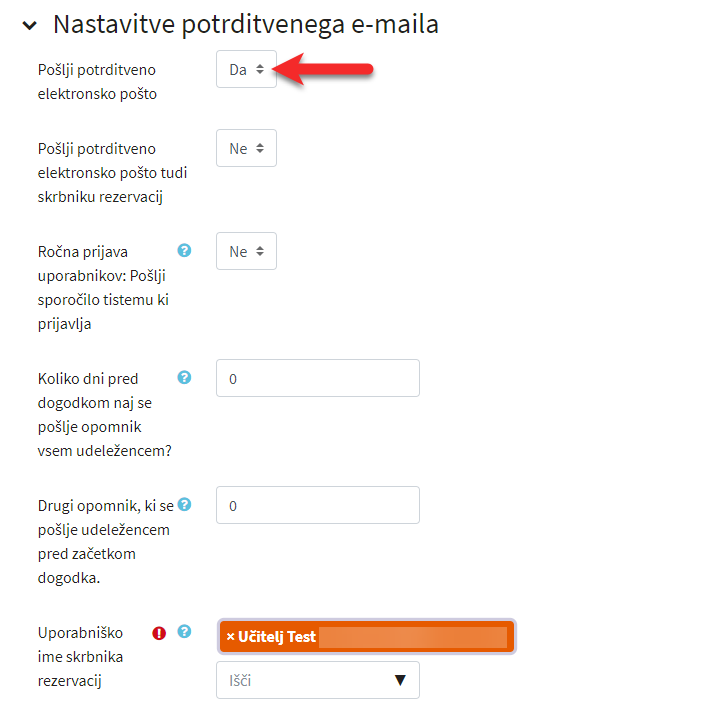The height and width of the screenshot is (712, 710).
Task: Show help for Ročna prijava uporabnikov
Action: coord(184,250)
